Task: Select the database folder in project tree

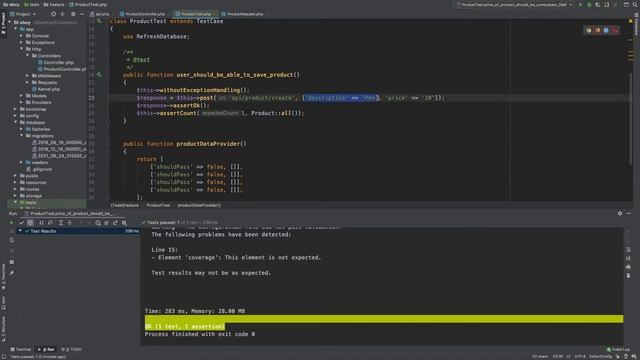Action: [x=35, y=122]
